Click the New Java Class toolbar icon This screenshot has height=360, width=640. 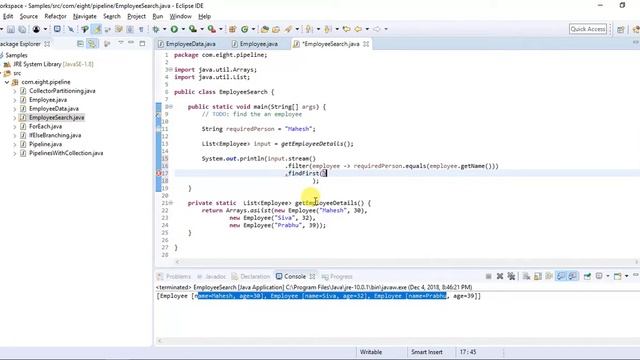[x=244, y=29]
